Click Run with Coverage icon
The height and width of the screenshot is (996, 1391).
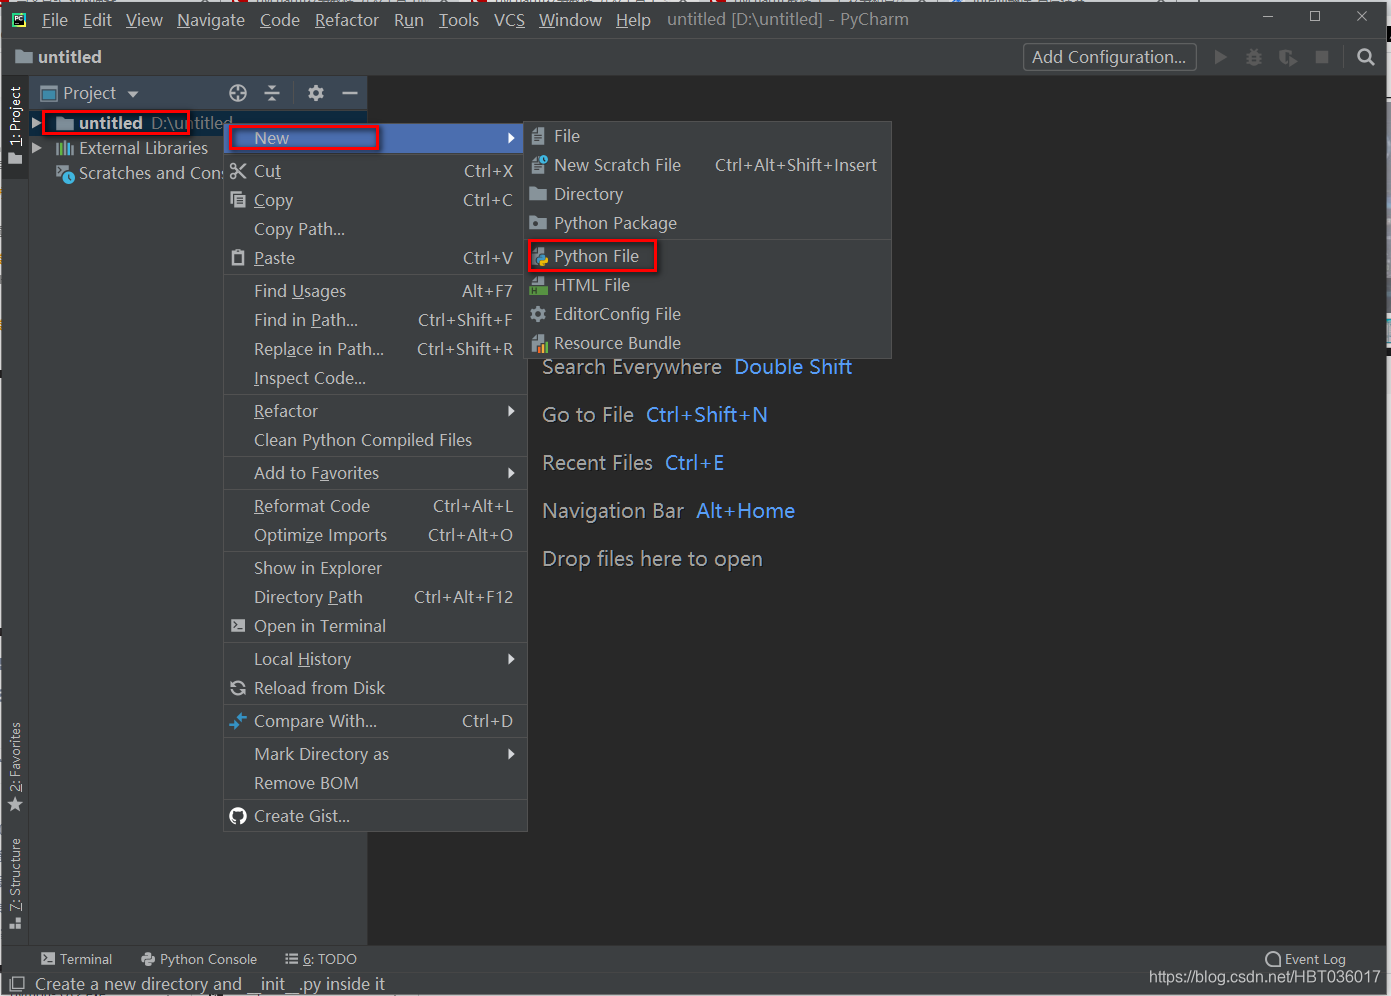[1288, 57]
